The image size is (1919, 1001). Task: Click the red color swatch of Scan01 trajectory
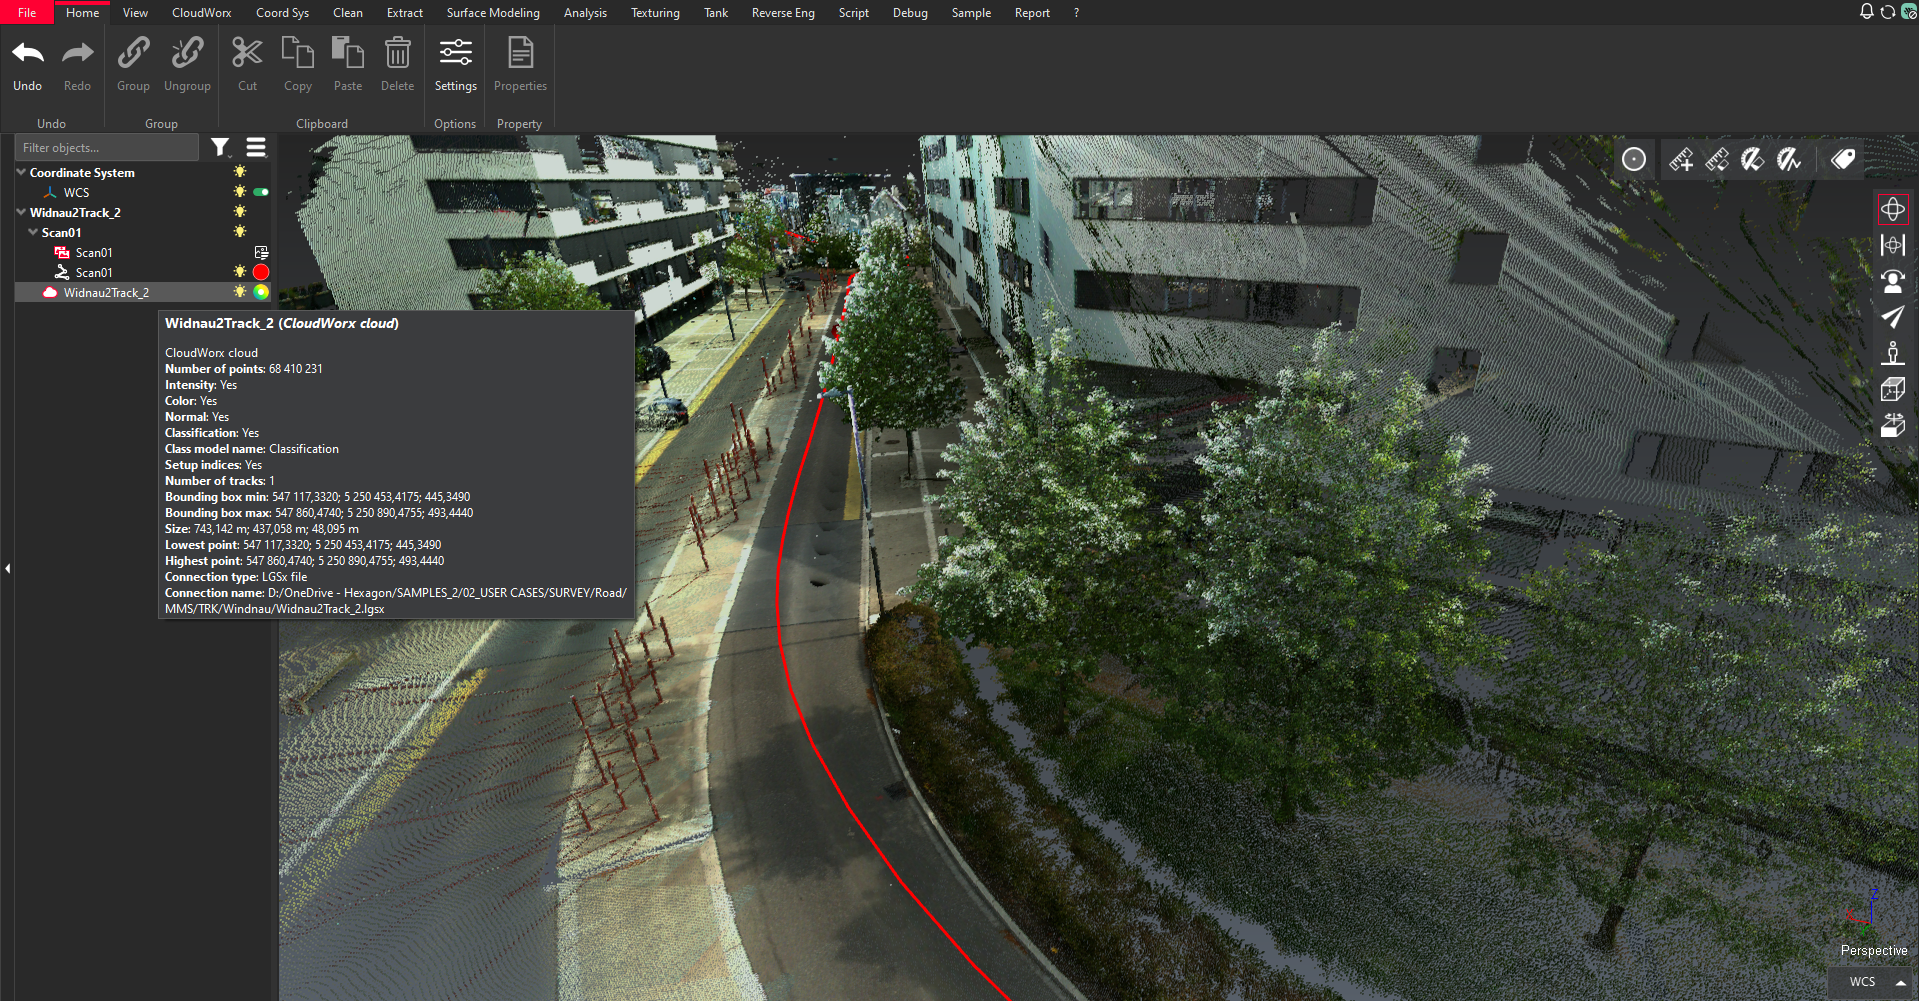click(x=261, y=272)
